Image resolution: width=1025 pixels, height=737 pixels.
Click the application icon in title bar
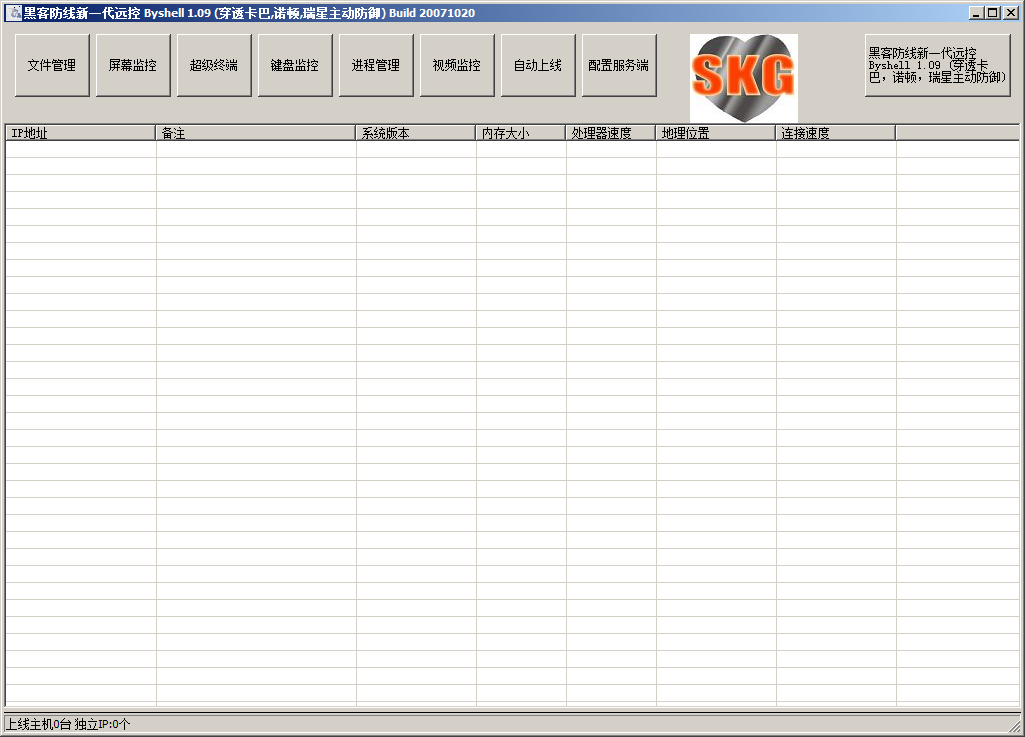(x=14, y=13)
